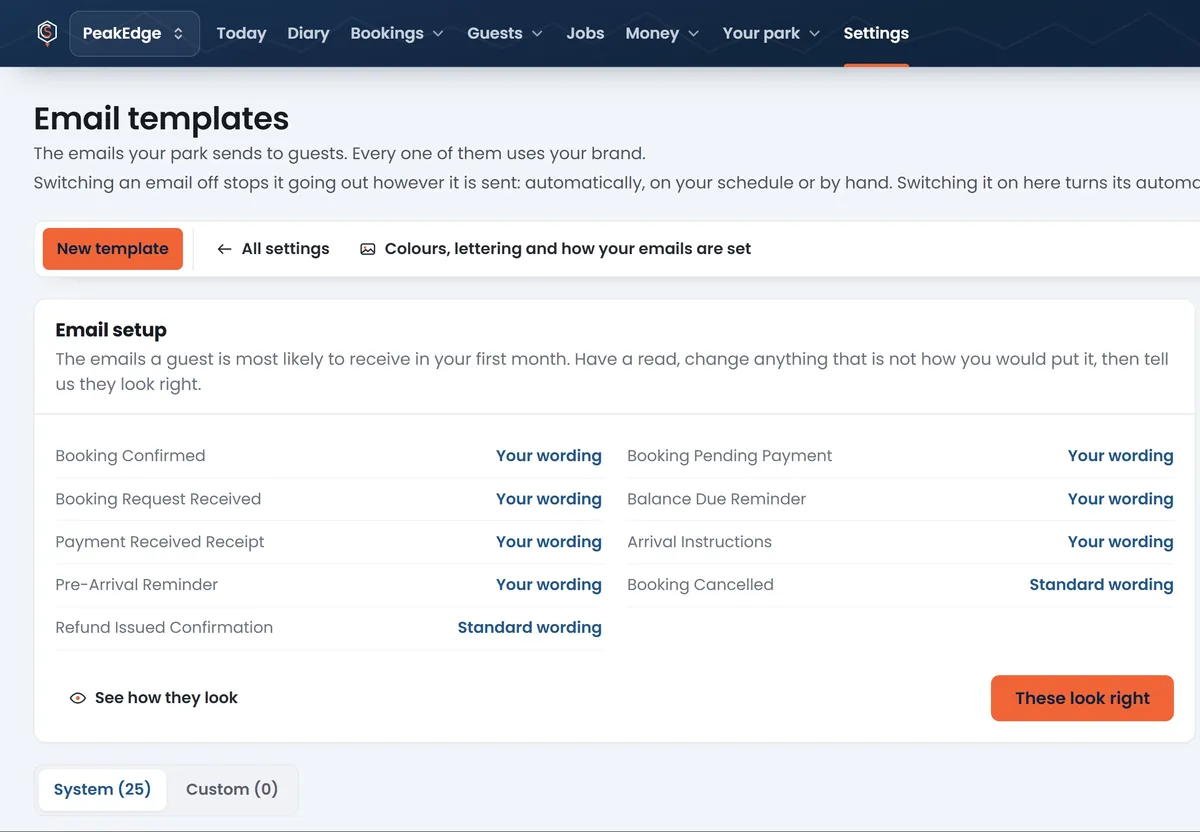Click the Balance Due Reminder label
Viewport: 1200px width, 832px height.
[716, 499]
